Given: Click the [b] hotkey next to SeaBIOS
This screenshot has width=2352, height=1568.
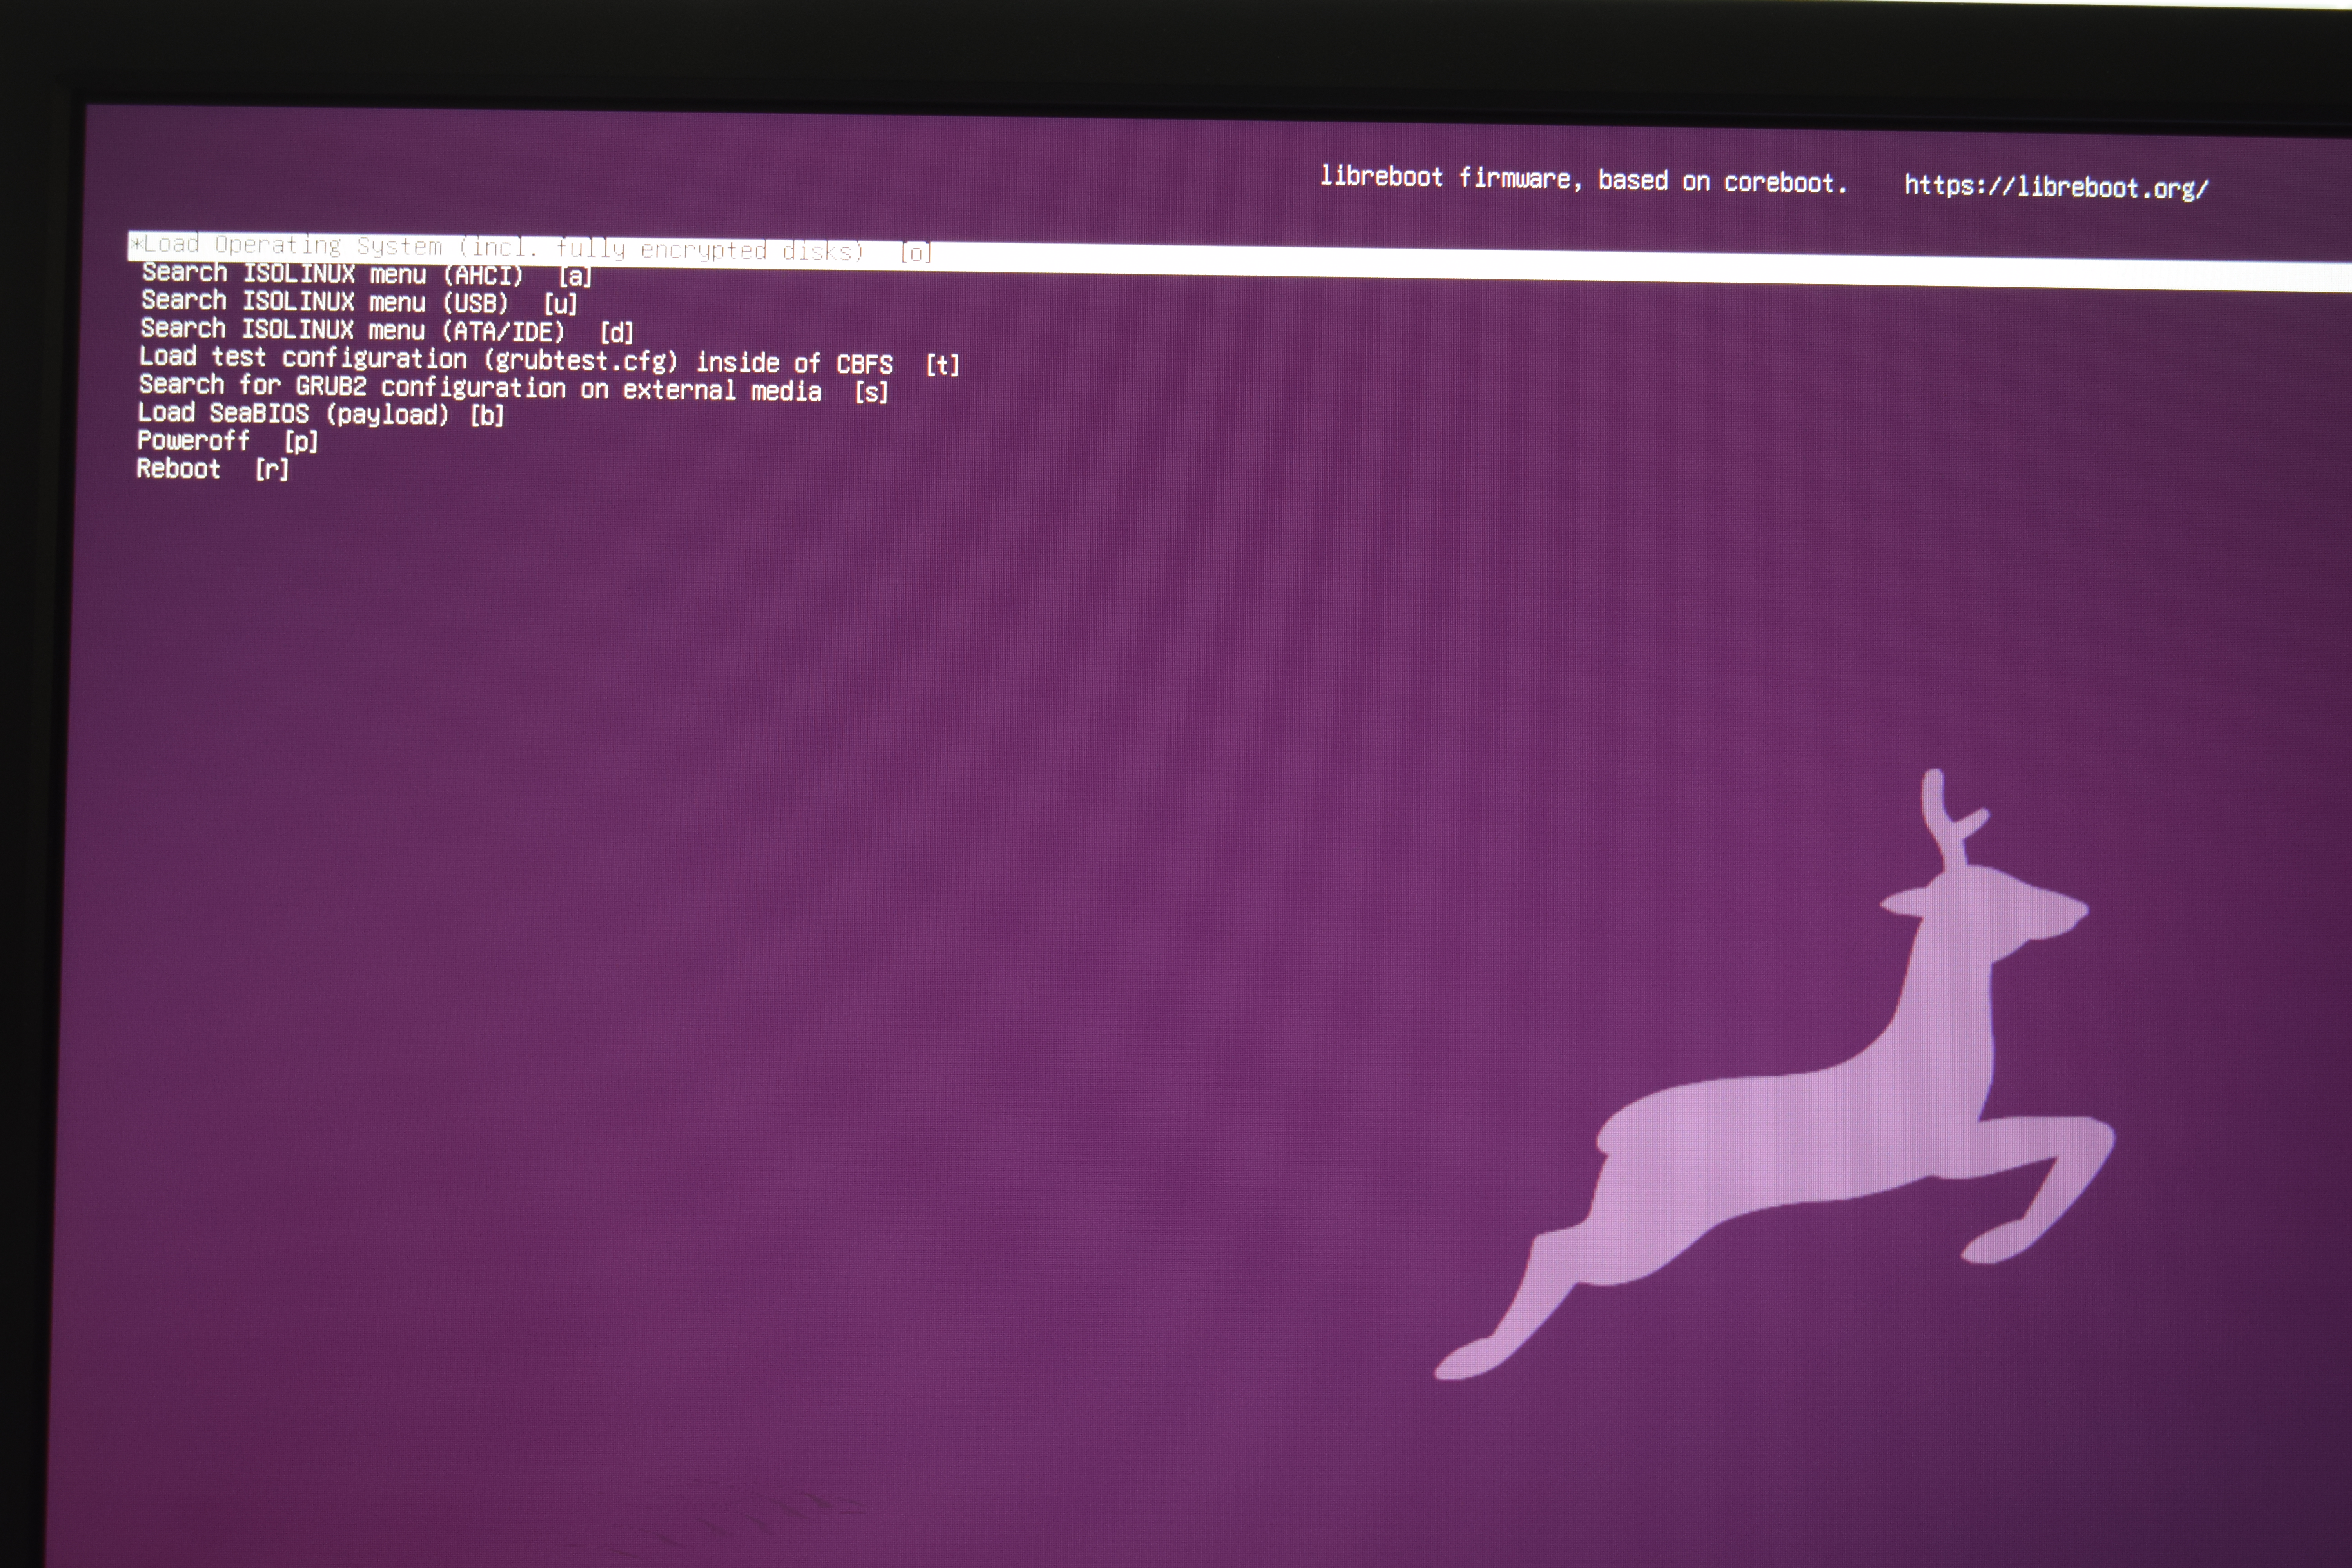Looking at the screenshot, I should click(x=487, y=415).
